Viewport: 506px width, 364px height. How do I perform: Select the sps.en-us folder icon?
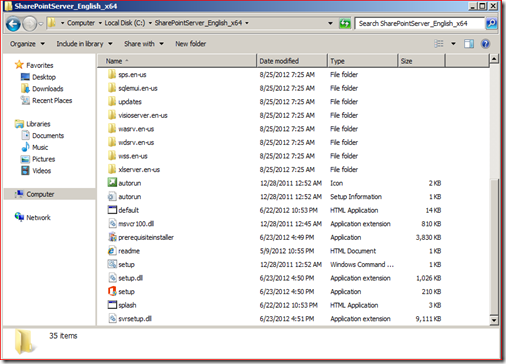(x=112, y=75)
